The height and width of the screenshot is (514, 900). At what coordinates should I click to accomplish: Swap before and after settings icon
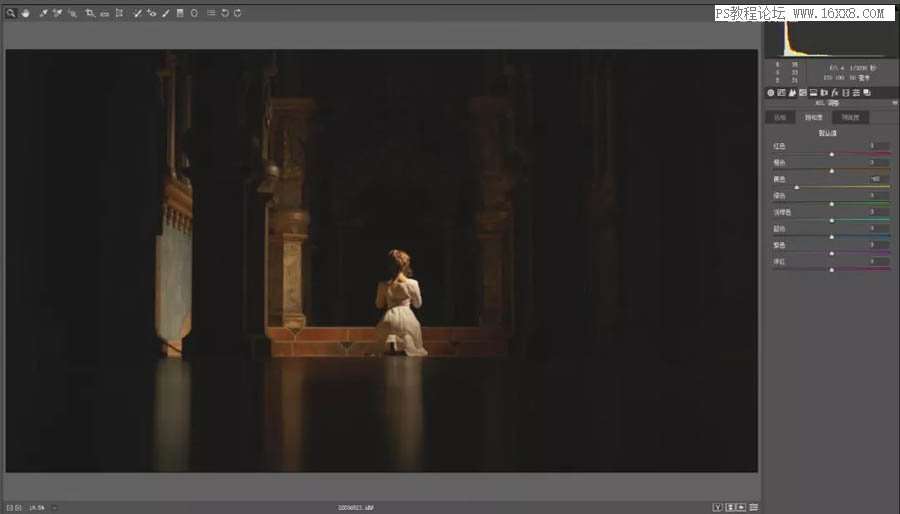point(731,507)
